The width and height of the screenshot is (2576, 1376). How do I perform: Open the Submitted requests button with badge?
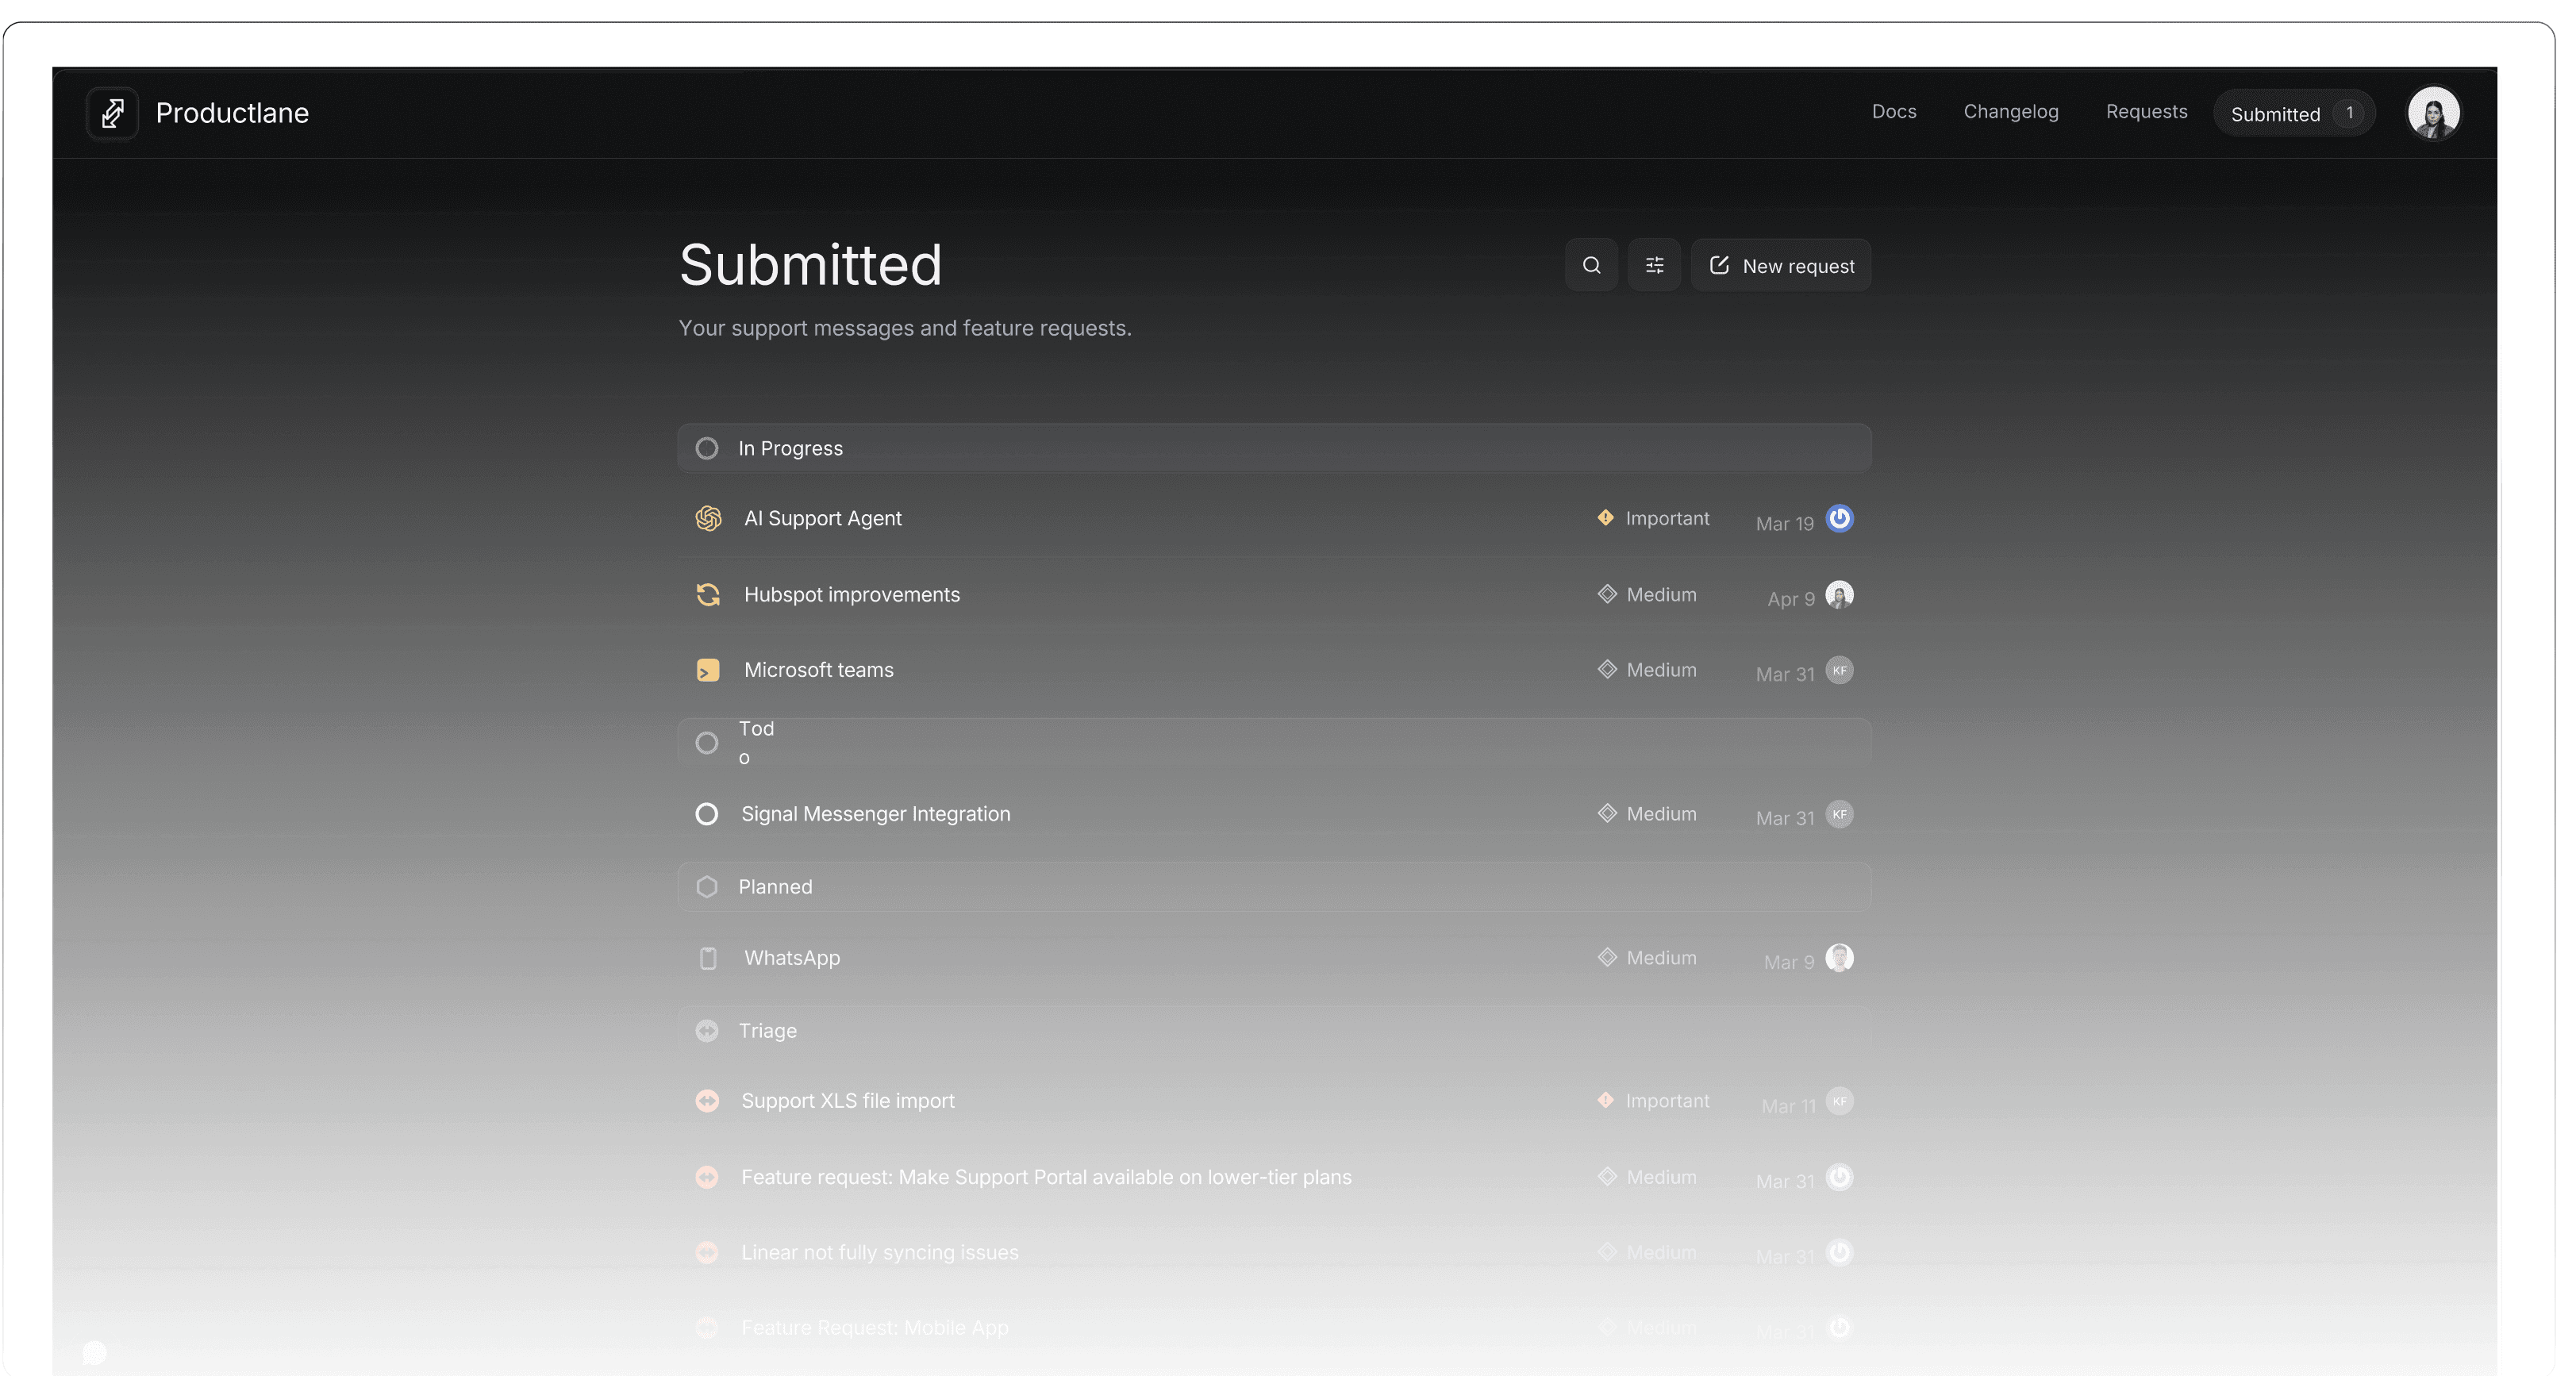(x=2293, y=113)
